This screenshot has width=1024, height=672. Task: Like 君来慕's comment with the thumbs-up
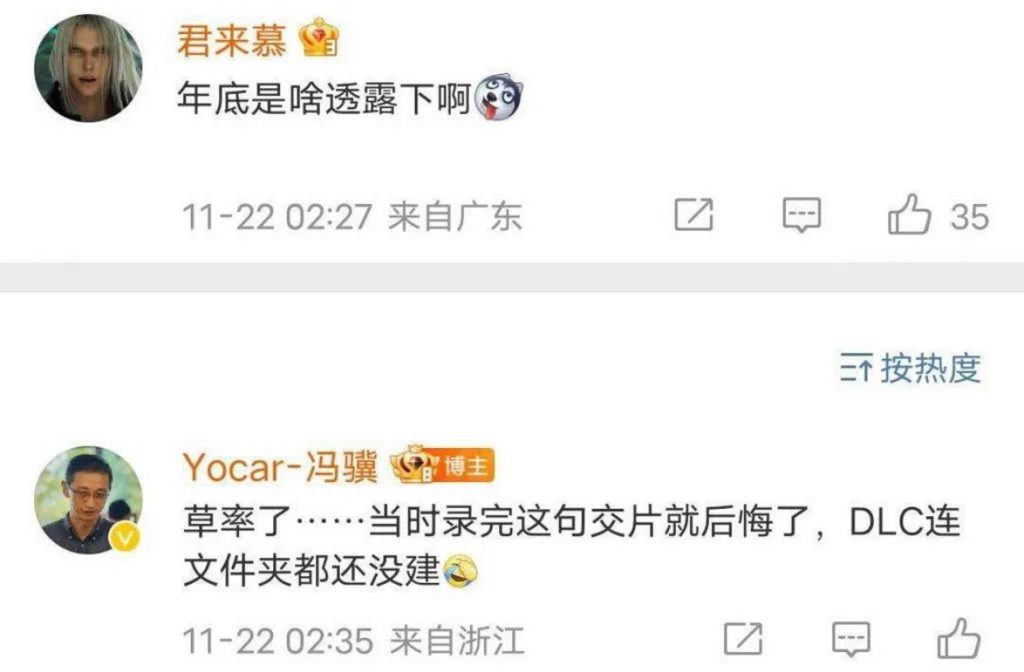[x=908, y=214]
